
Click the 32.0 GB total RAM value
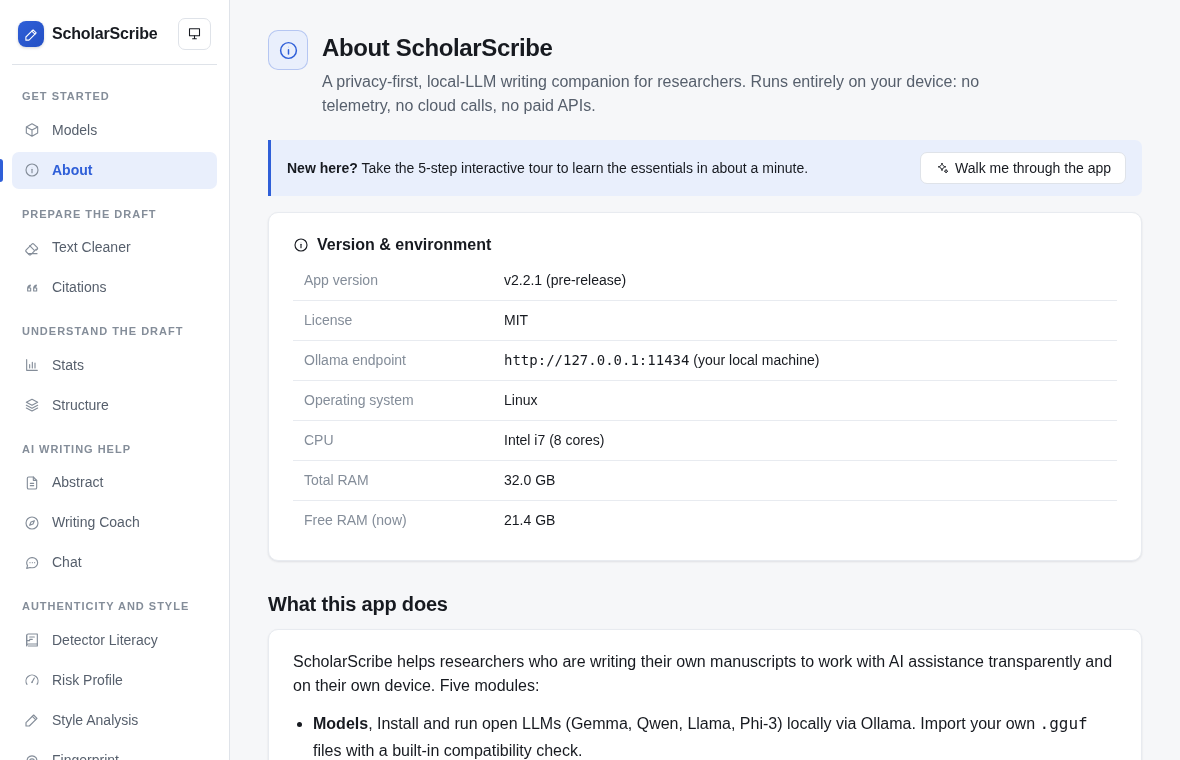(x=530, y=480)
